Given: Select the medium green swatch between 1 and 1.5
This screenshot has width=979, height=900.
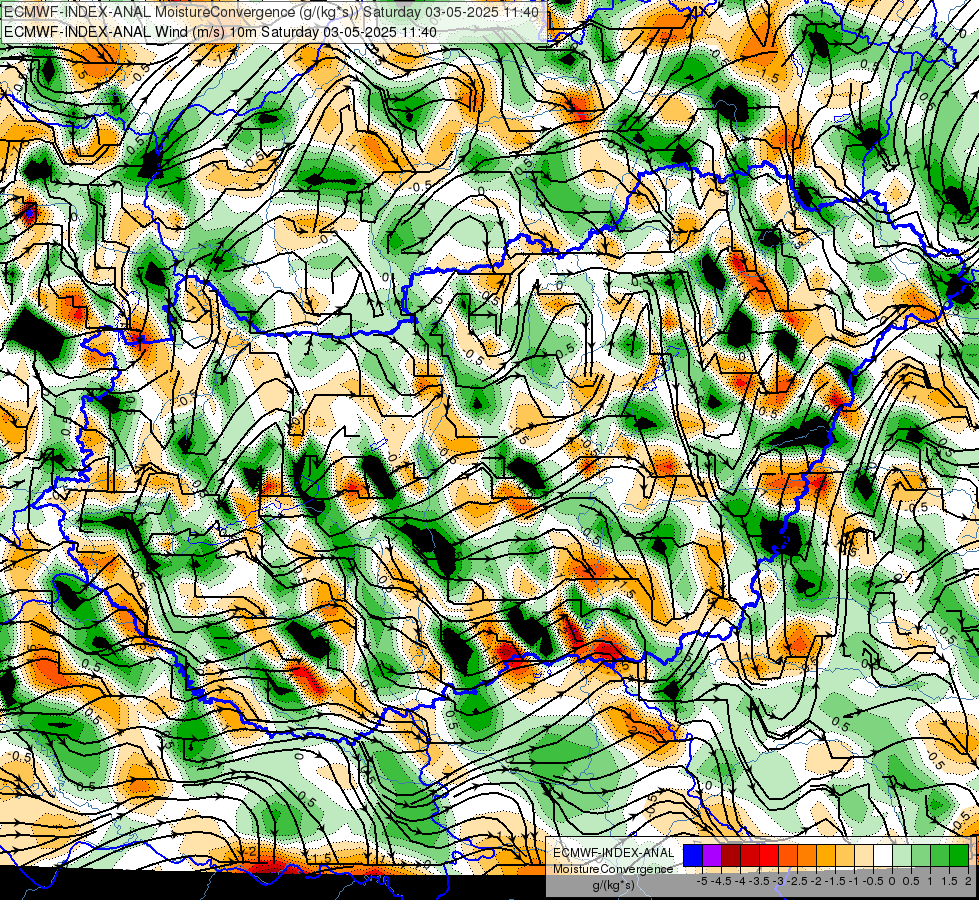Looking at the screenshot, I should click(940, 855).
